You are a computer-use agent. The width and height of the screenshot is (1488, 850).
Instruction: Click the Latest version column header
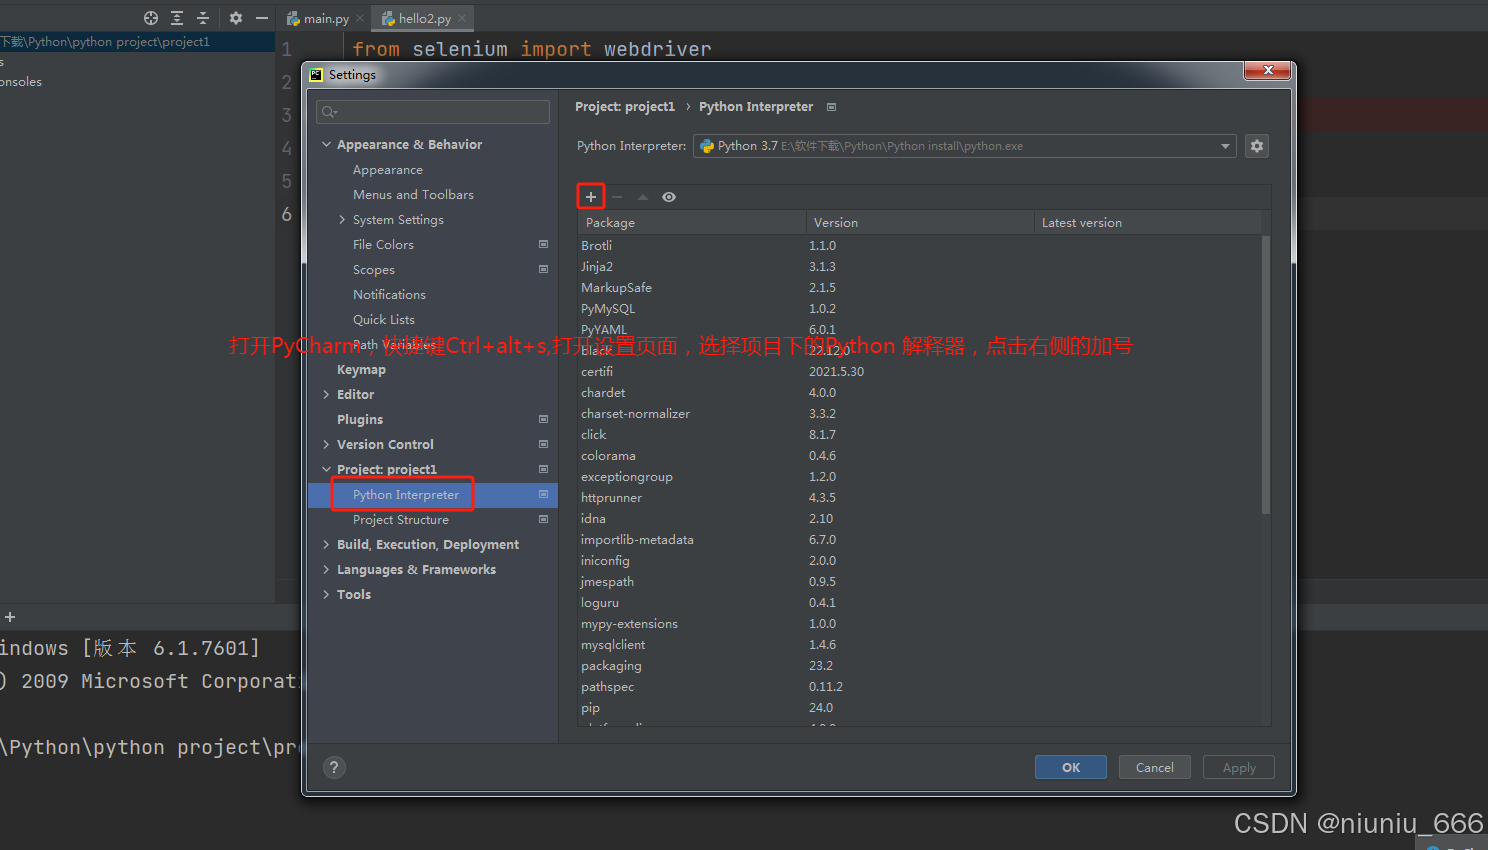pyautogui.click(x=1148, y=223)
